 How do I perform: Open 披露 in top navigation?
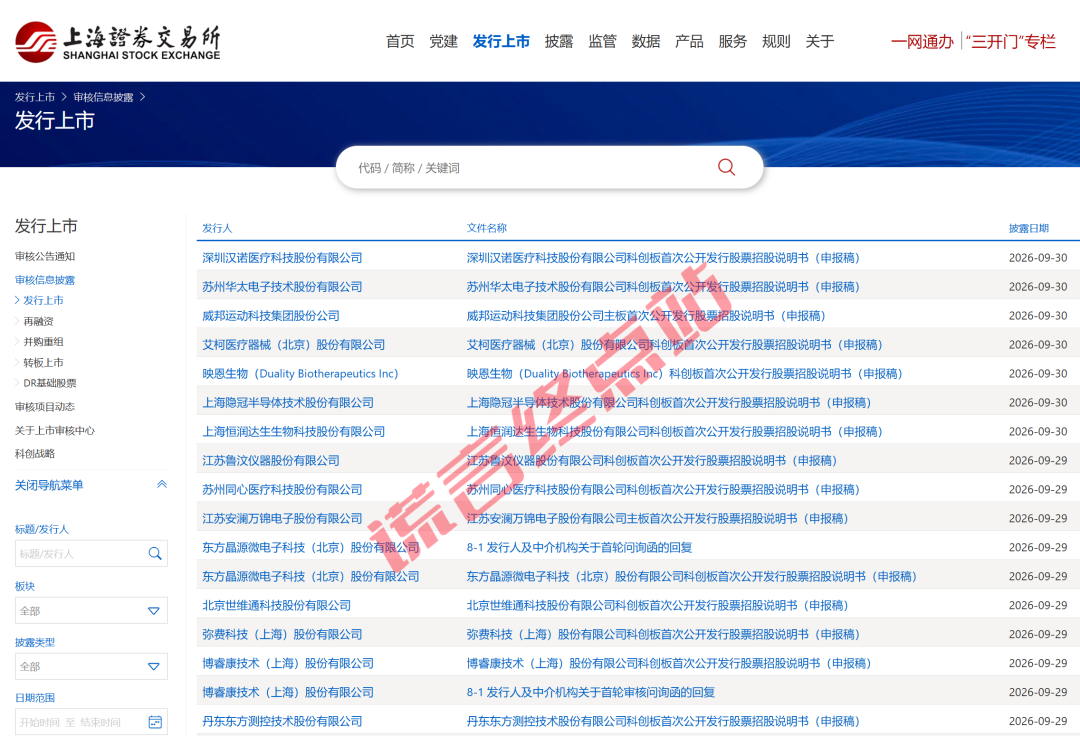(x=559, y=41)
